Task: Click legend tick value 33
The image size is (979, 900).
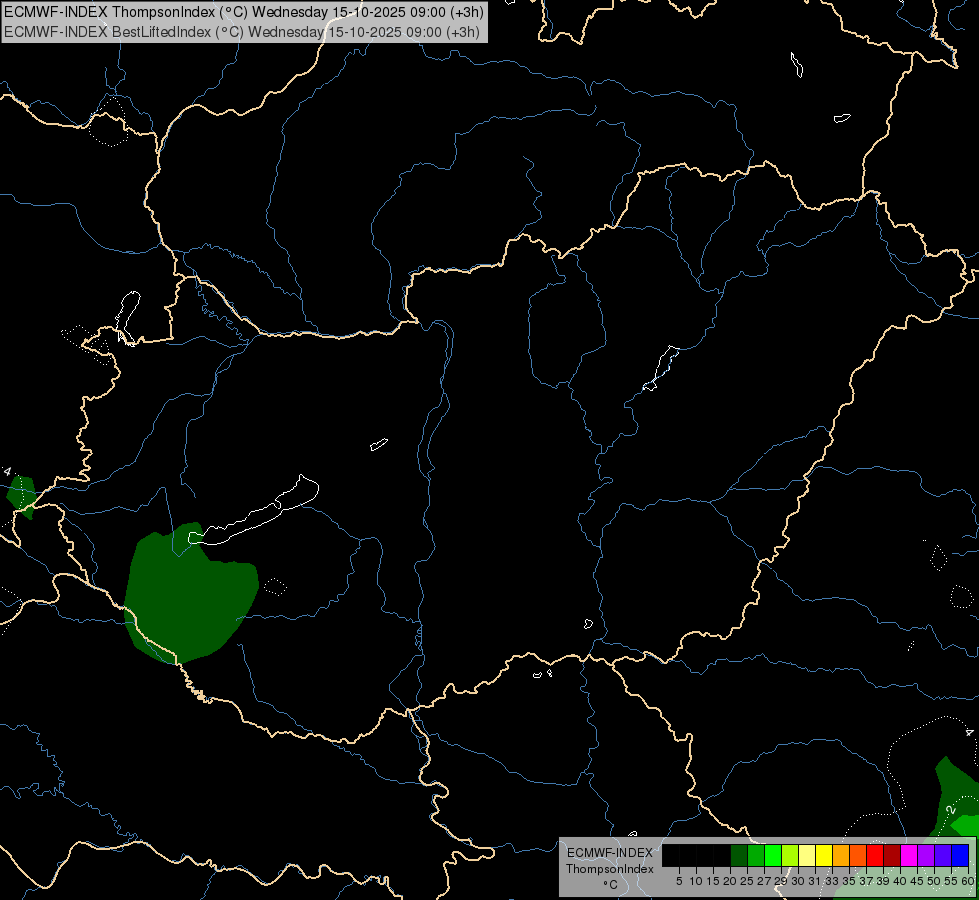Action: (832, 881)
